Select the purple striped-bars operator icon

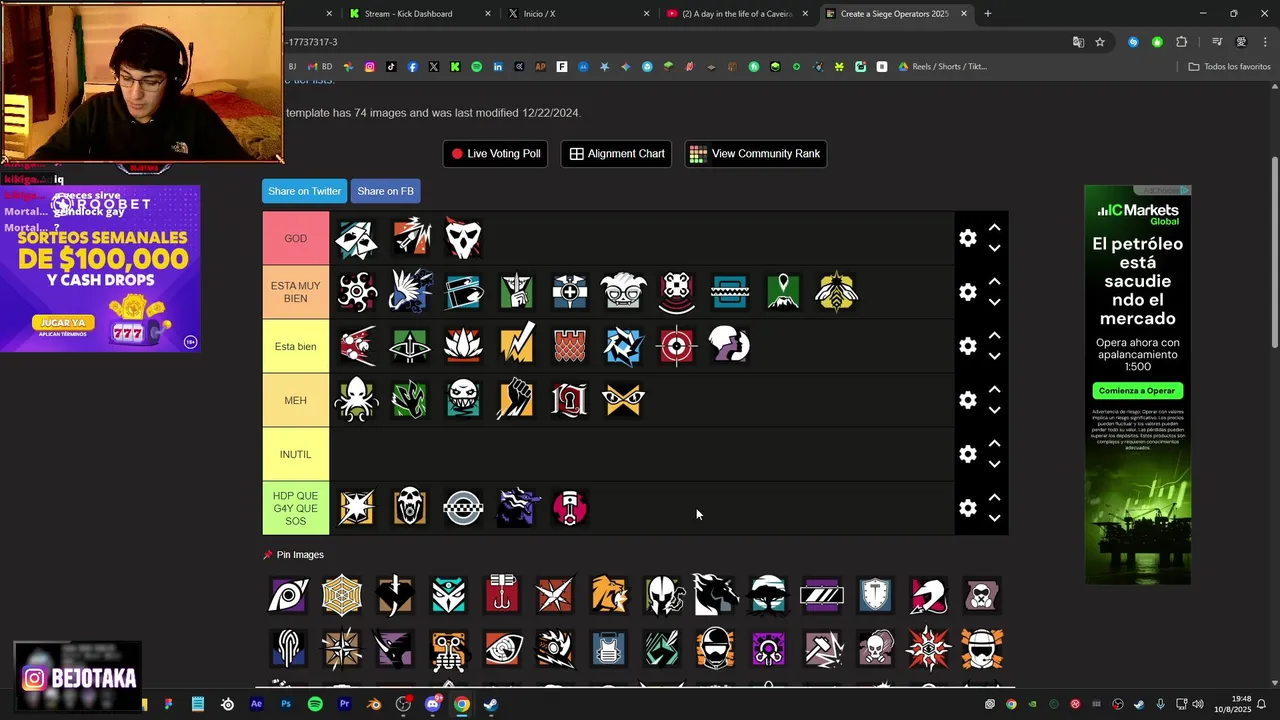(822, 596)
